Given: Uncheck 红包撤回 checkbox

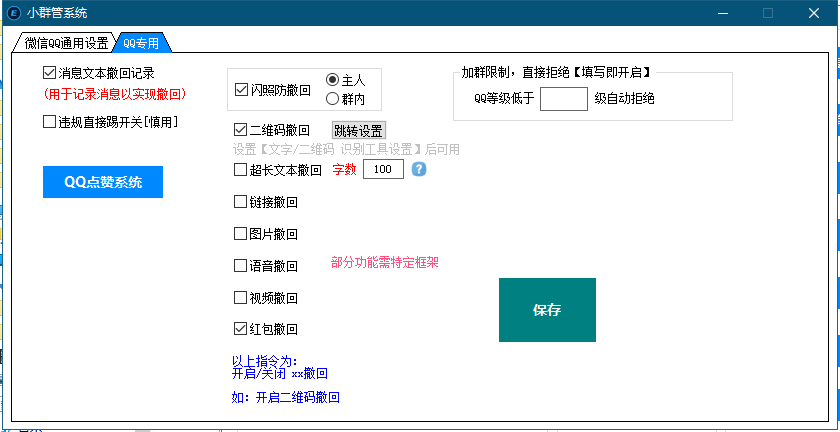Looking at the screenshot, I should [266, 329].
